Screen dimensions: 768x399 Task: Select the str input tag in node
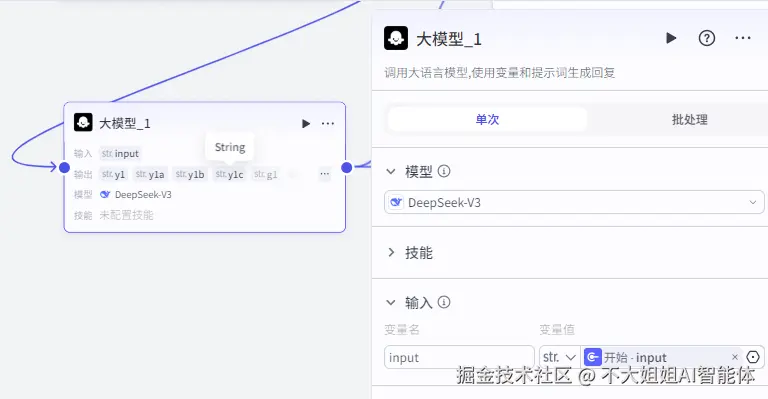[120, 154]
